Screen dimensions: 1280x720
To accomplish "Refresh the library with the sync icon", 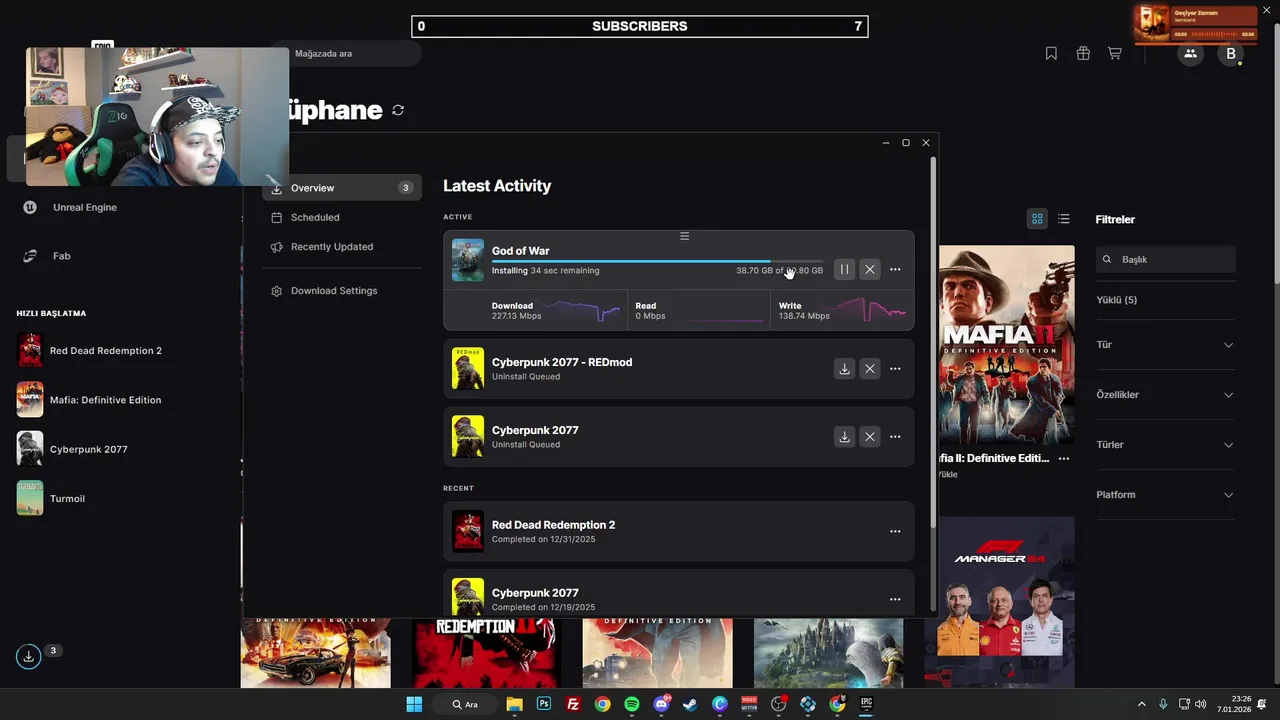I will [398, 110].
